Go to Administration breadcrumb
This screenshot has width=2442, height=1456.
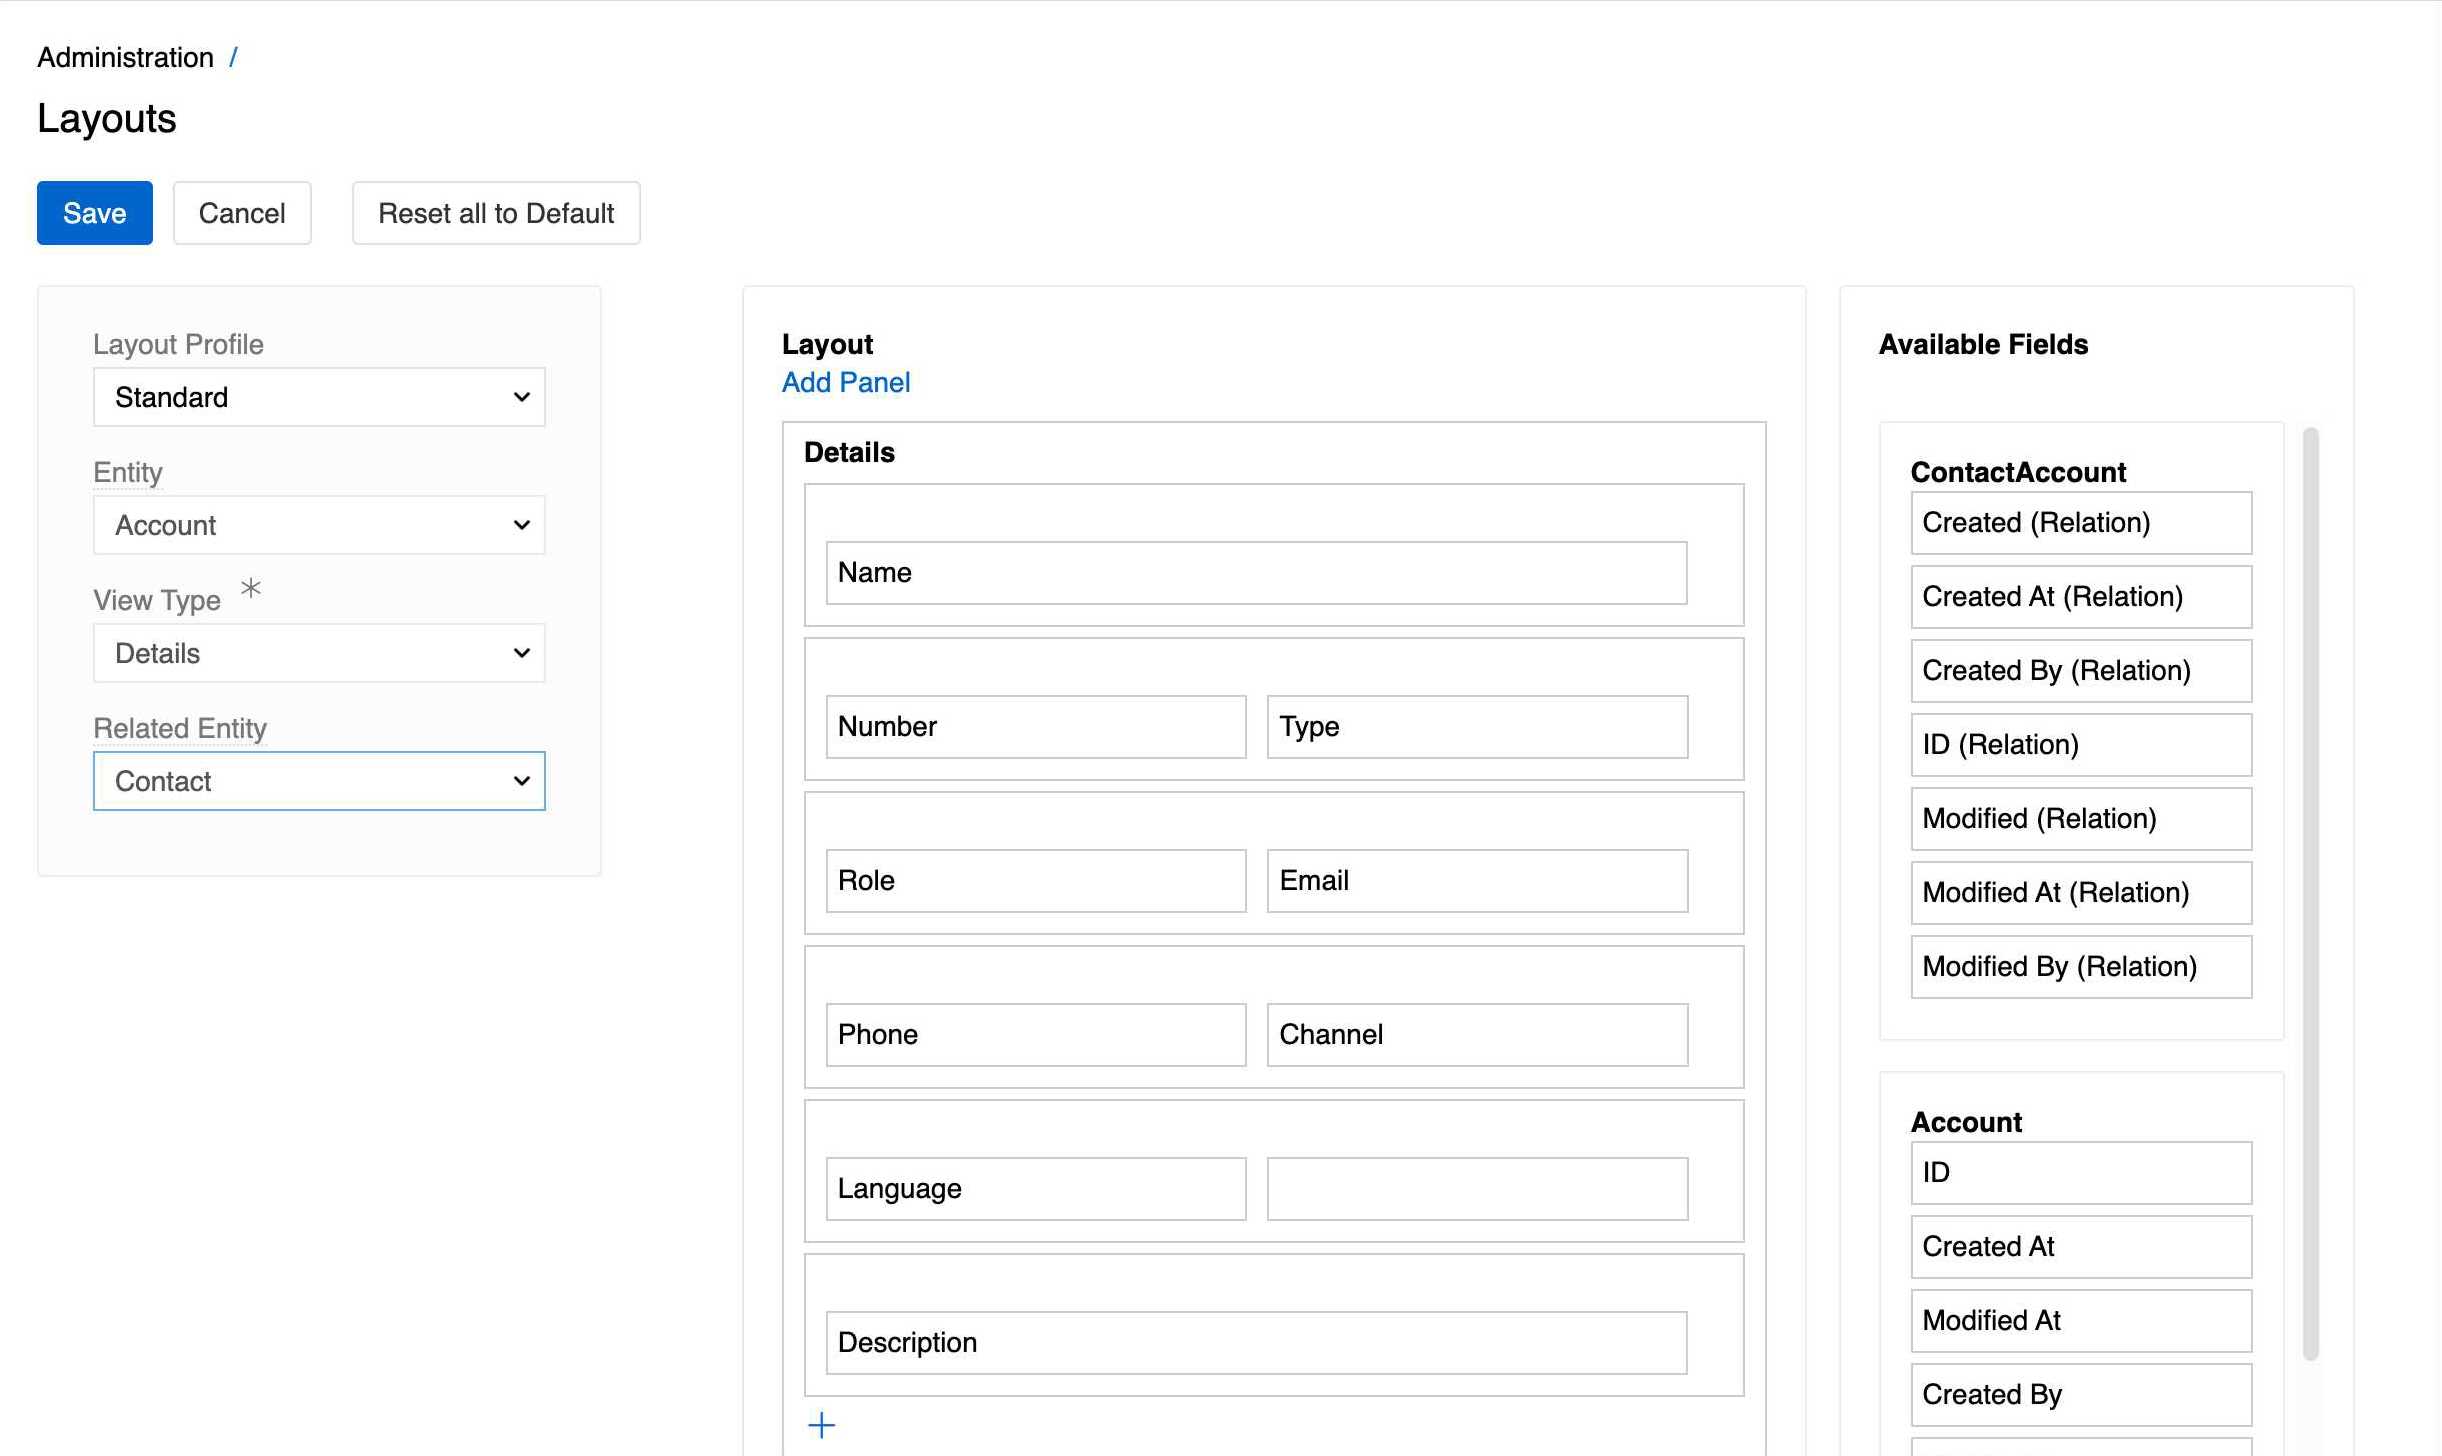[125, 57]
